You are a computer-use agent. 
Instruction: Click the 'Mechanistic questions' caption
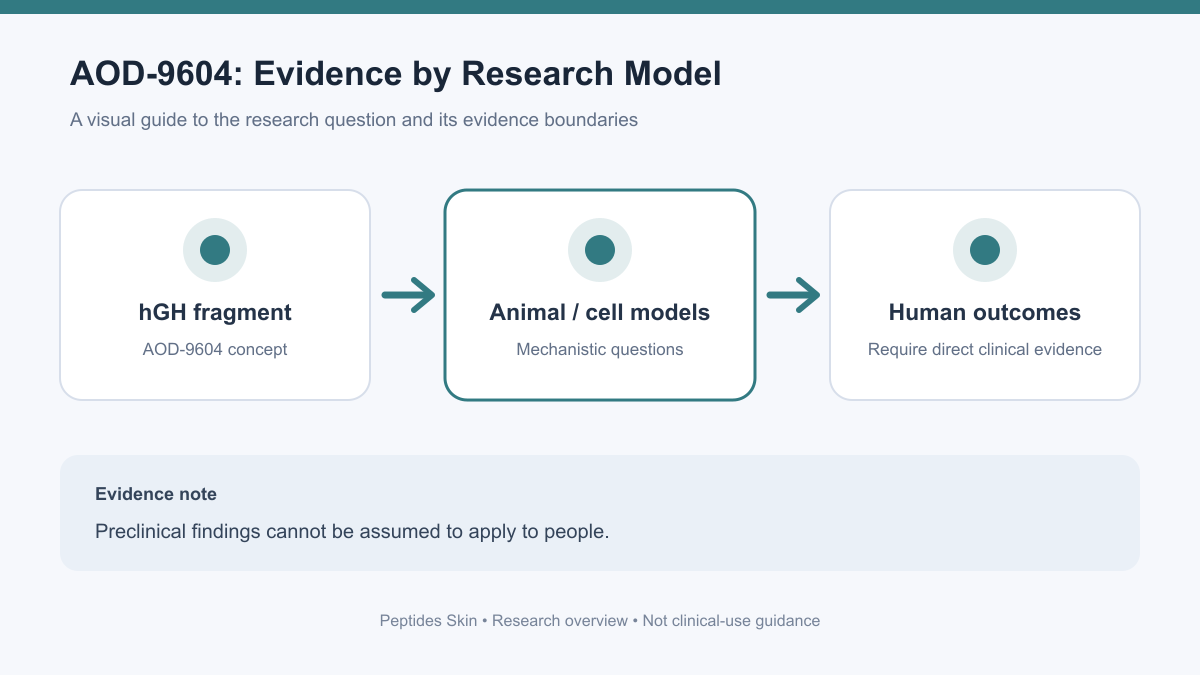(x=600, y=350)
